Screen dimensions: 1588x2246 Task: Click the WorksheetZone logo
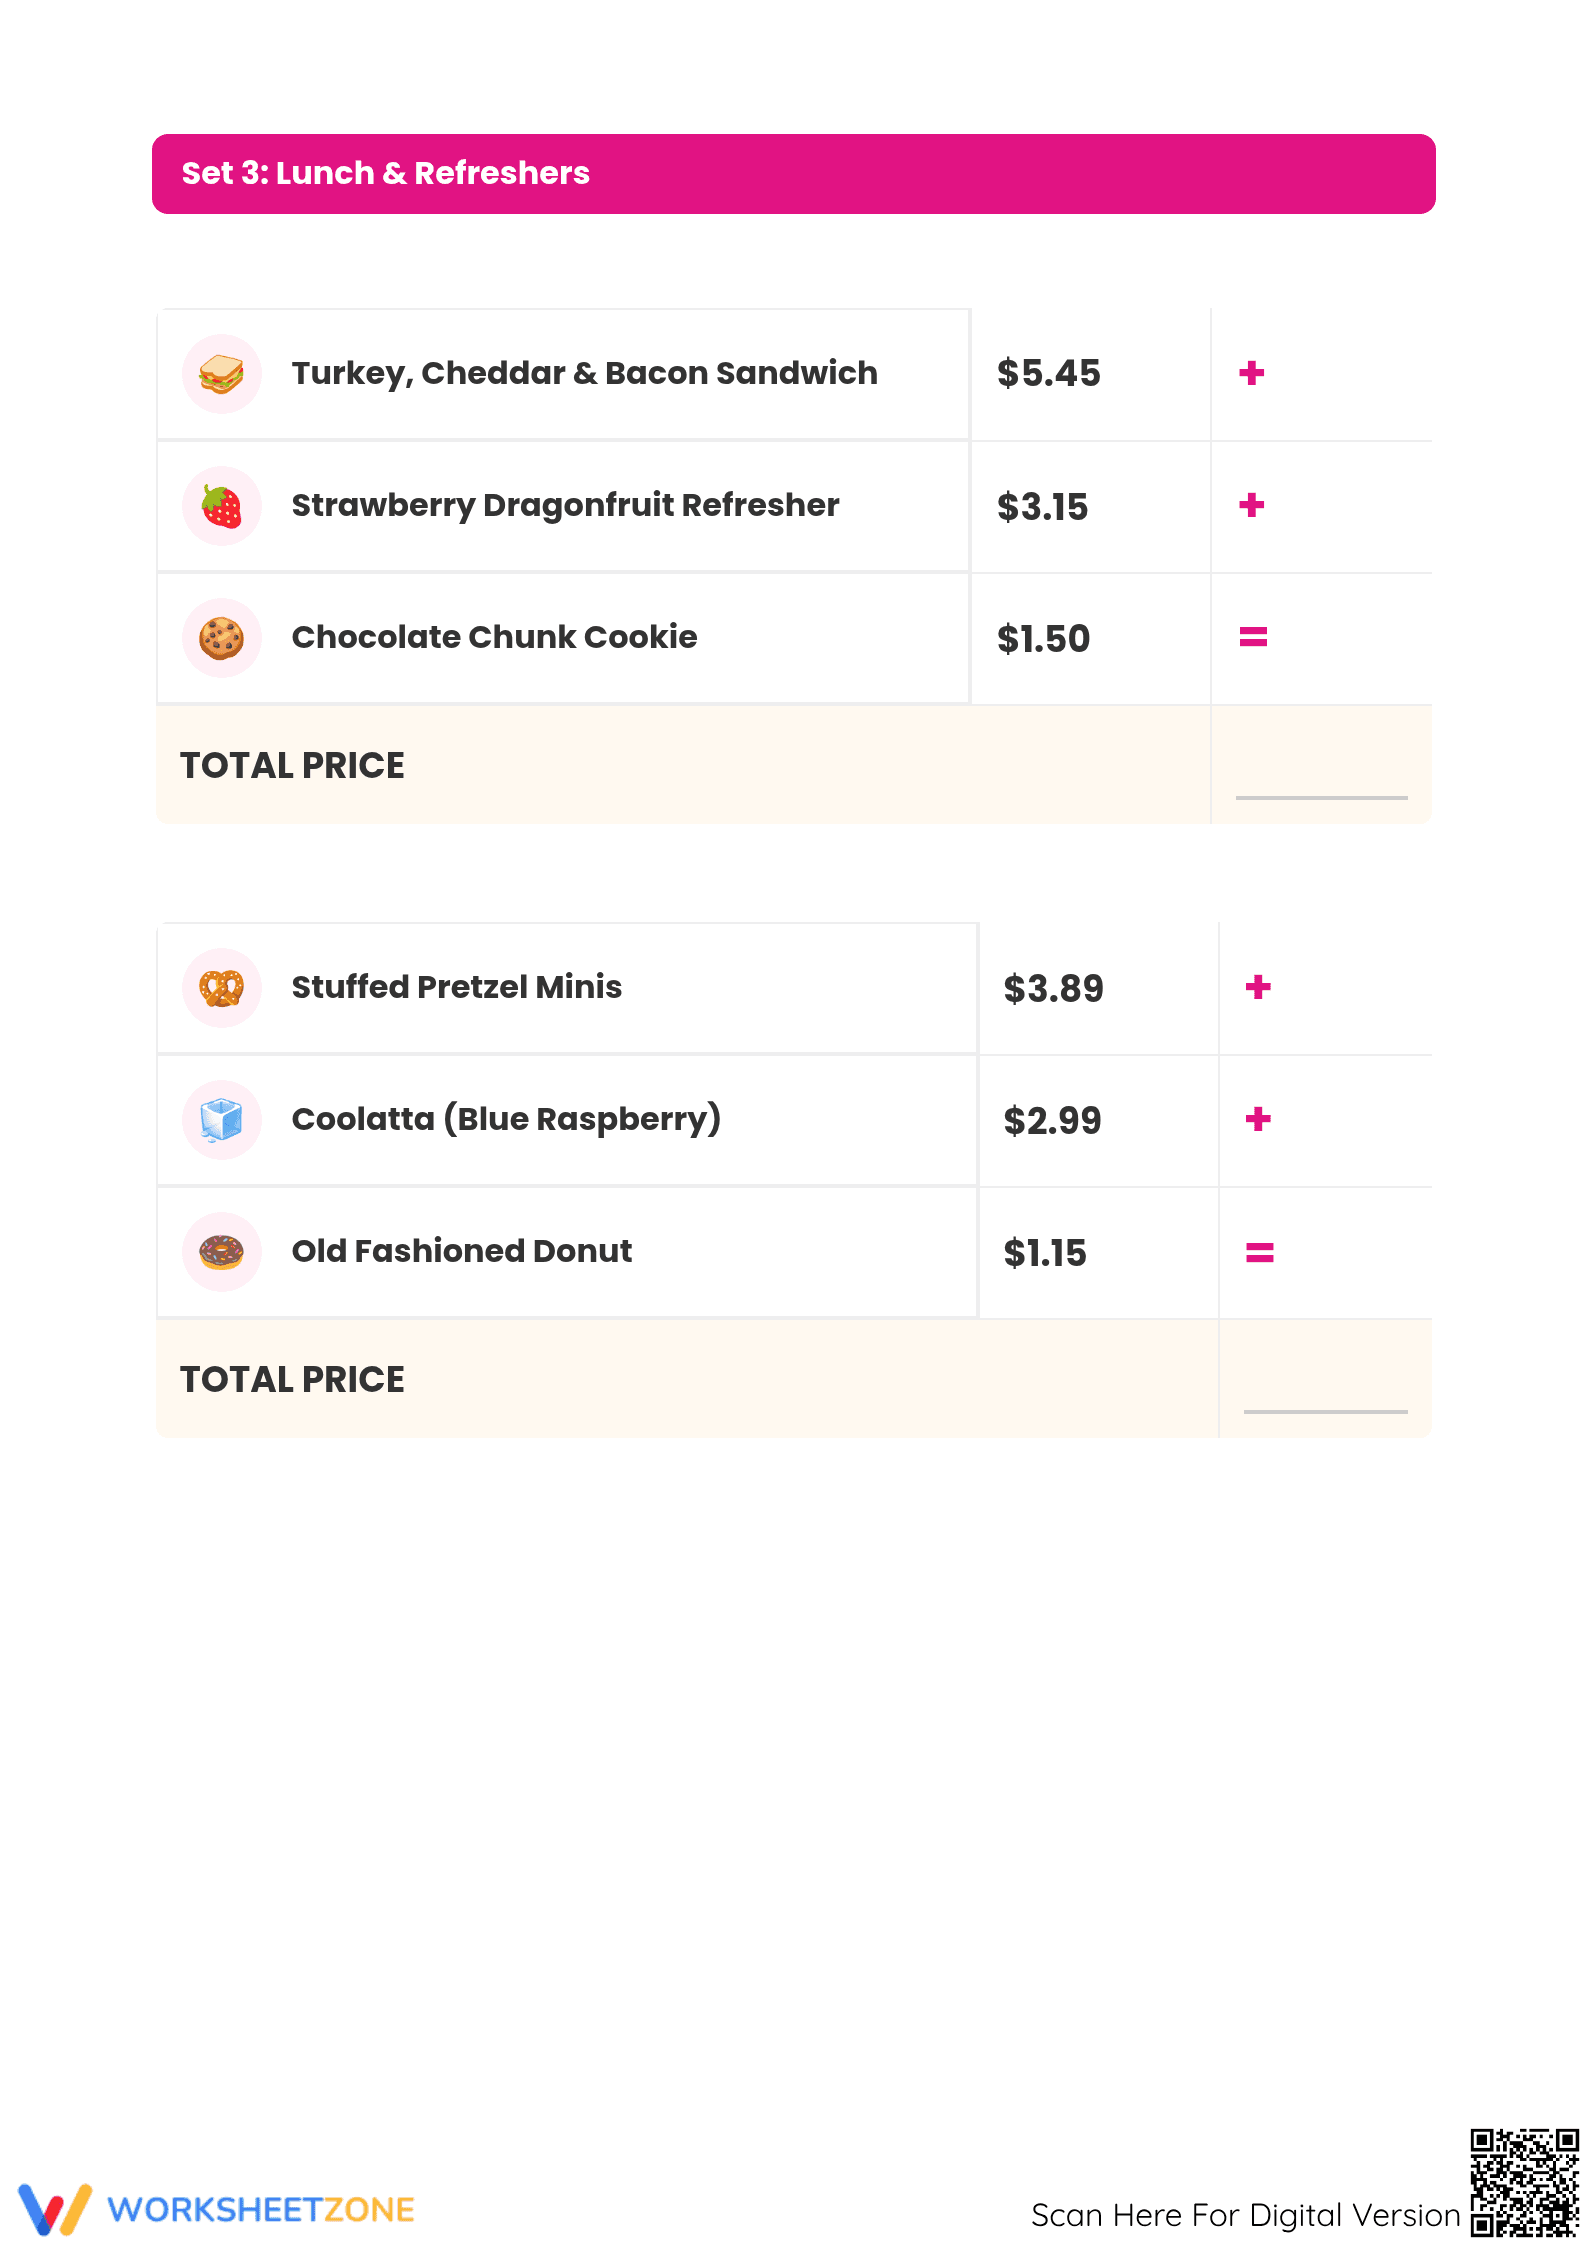pos(216,2208)
